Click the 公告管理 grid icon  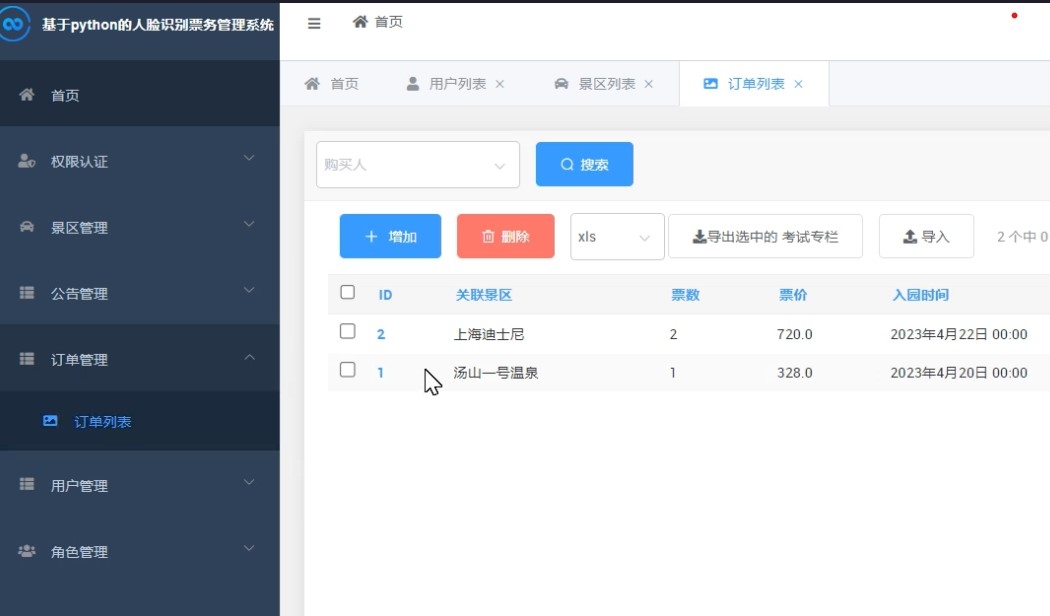(24, 293)
